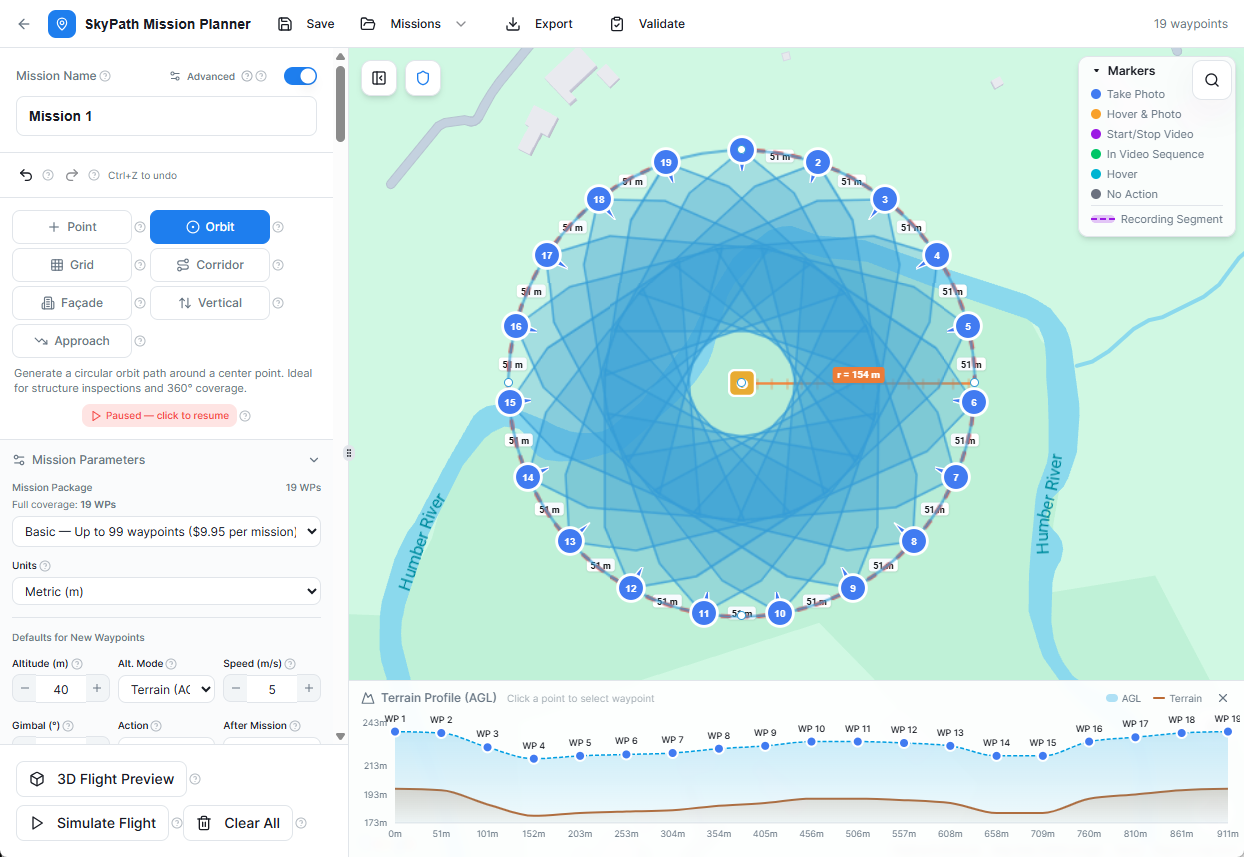Click Clear All button

click(238, 823)
